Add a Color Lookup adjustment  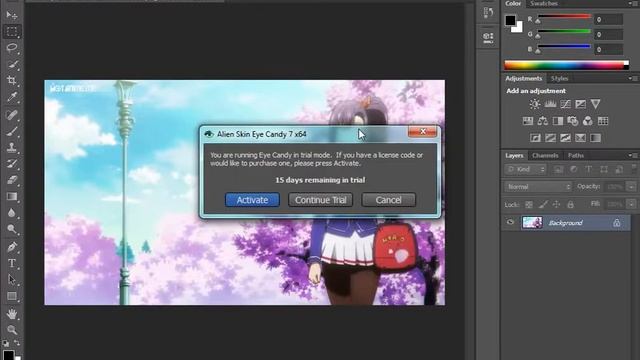603,121
